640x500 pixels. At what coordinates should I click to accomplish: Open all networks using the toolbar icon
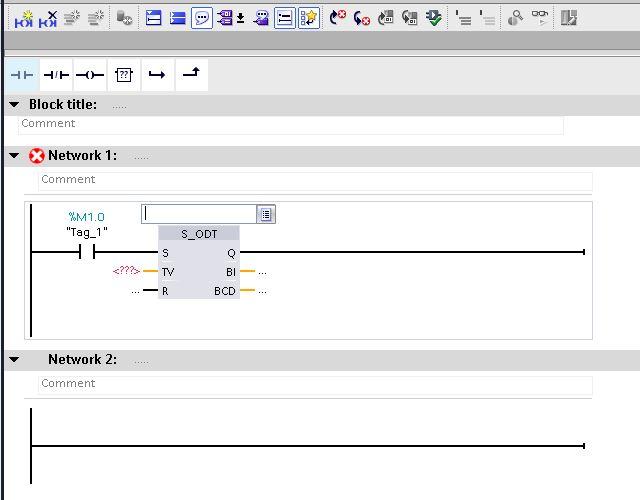coord(153,18)
